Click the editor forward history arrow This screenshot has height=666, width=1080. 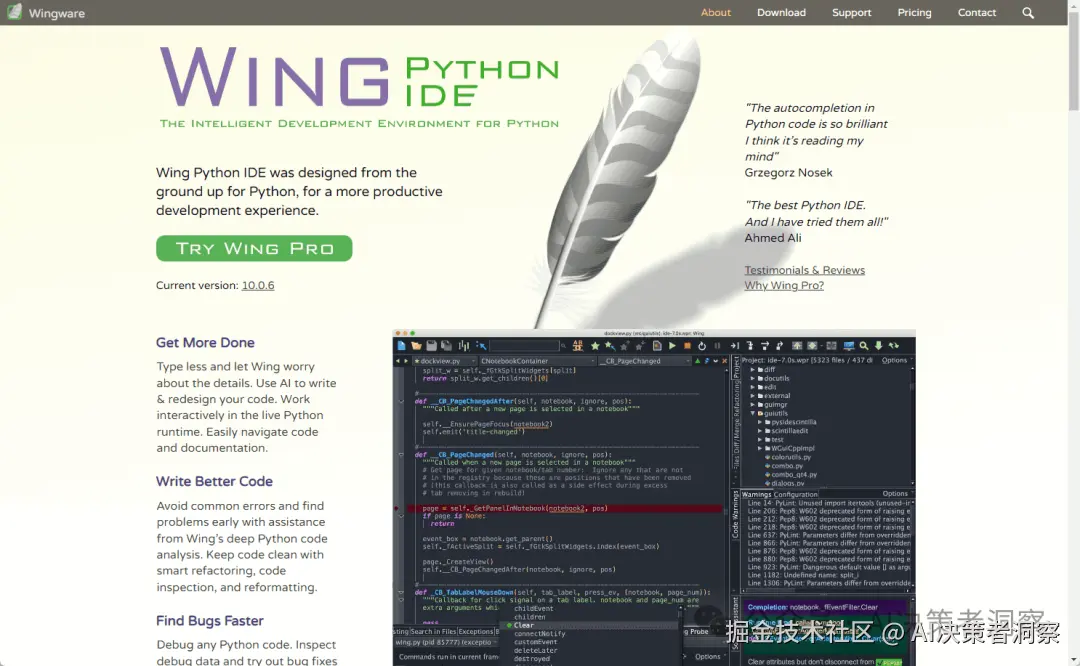[x=406, y=361]
